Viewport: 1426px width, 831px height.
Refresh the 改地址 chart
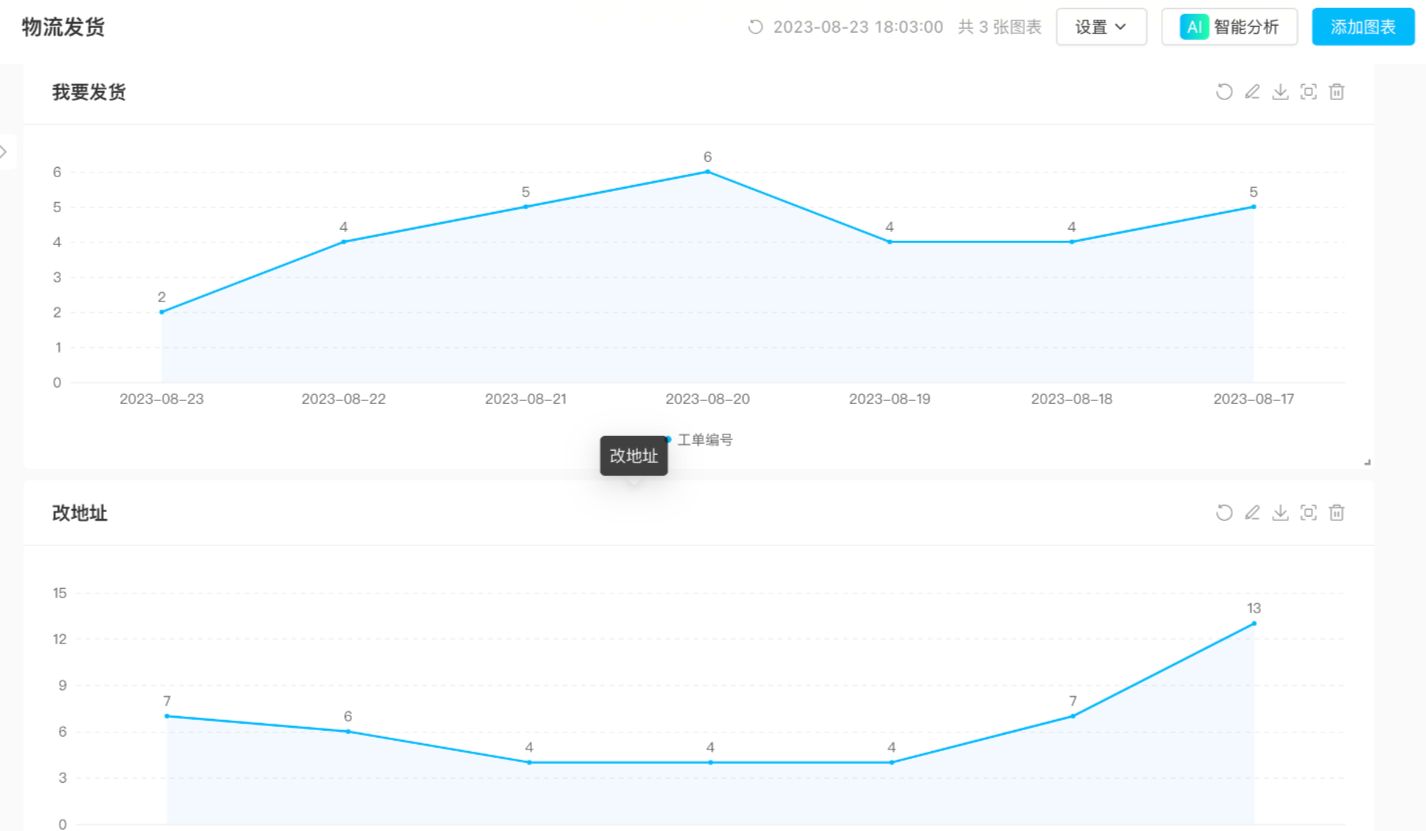[x=1224, y=513]
